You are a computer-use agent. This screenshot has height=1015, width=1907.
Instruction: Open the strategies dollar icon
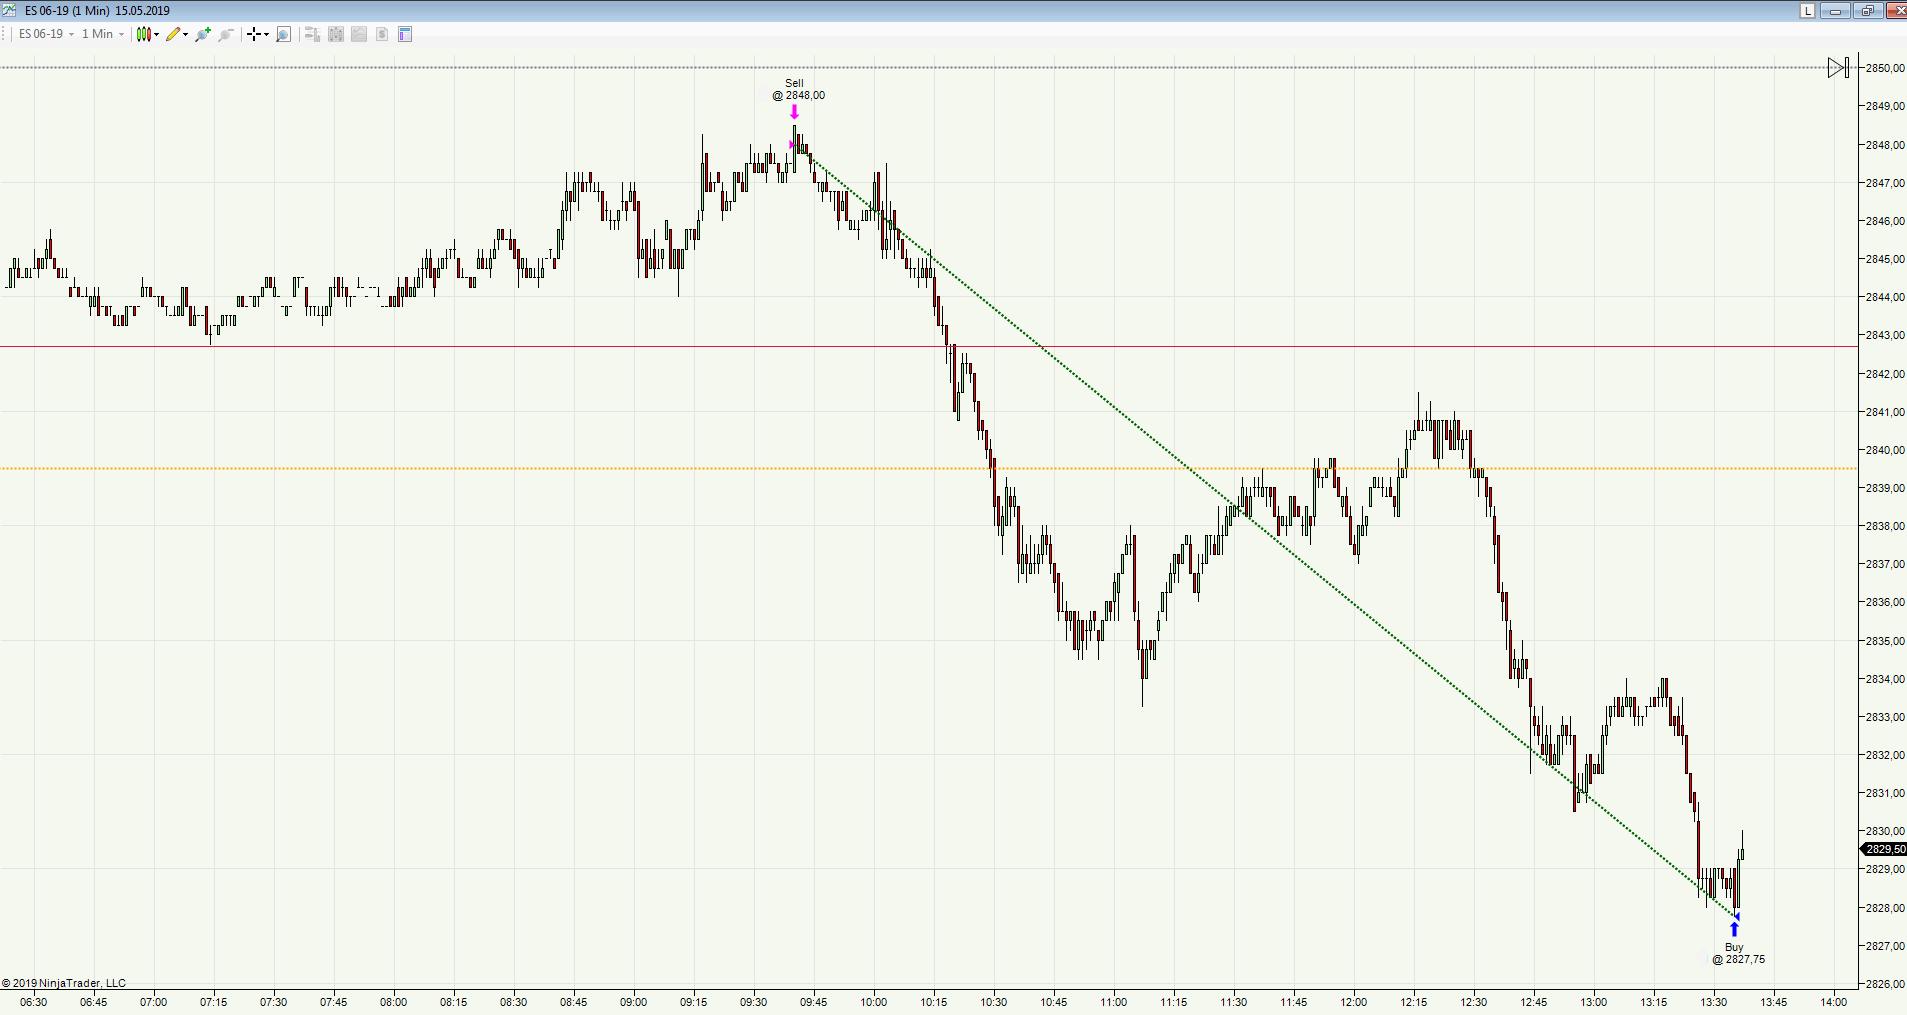[x=382, y=34]
